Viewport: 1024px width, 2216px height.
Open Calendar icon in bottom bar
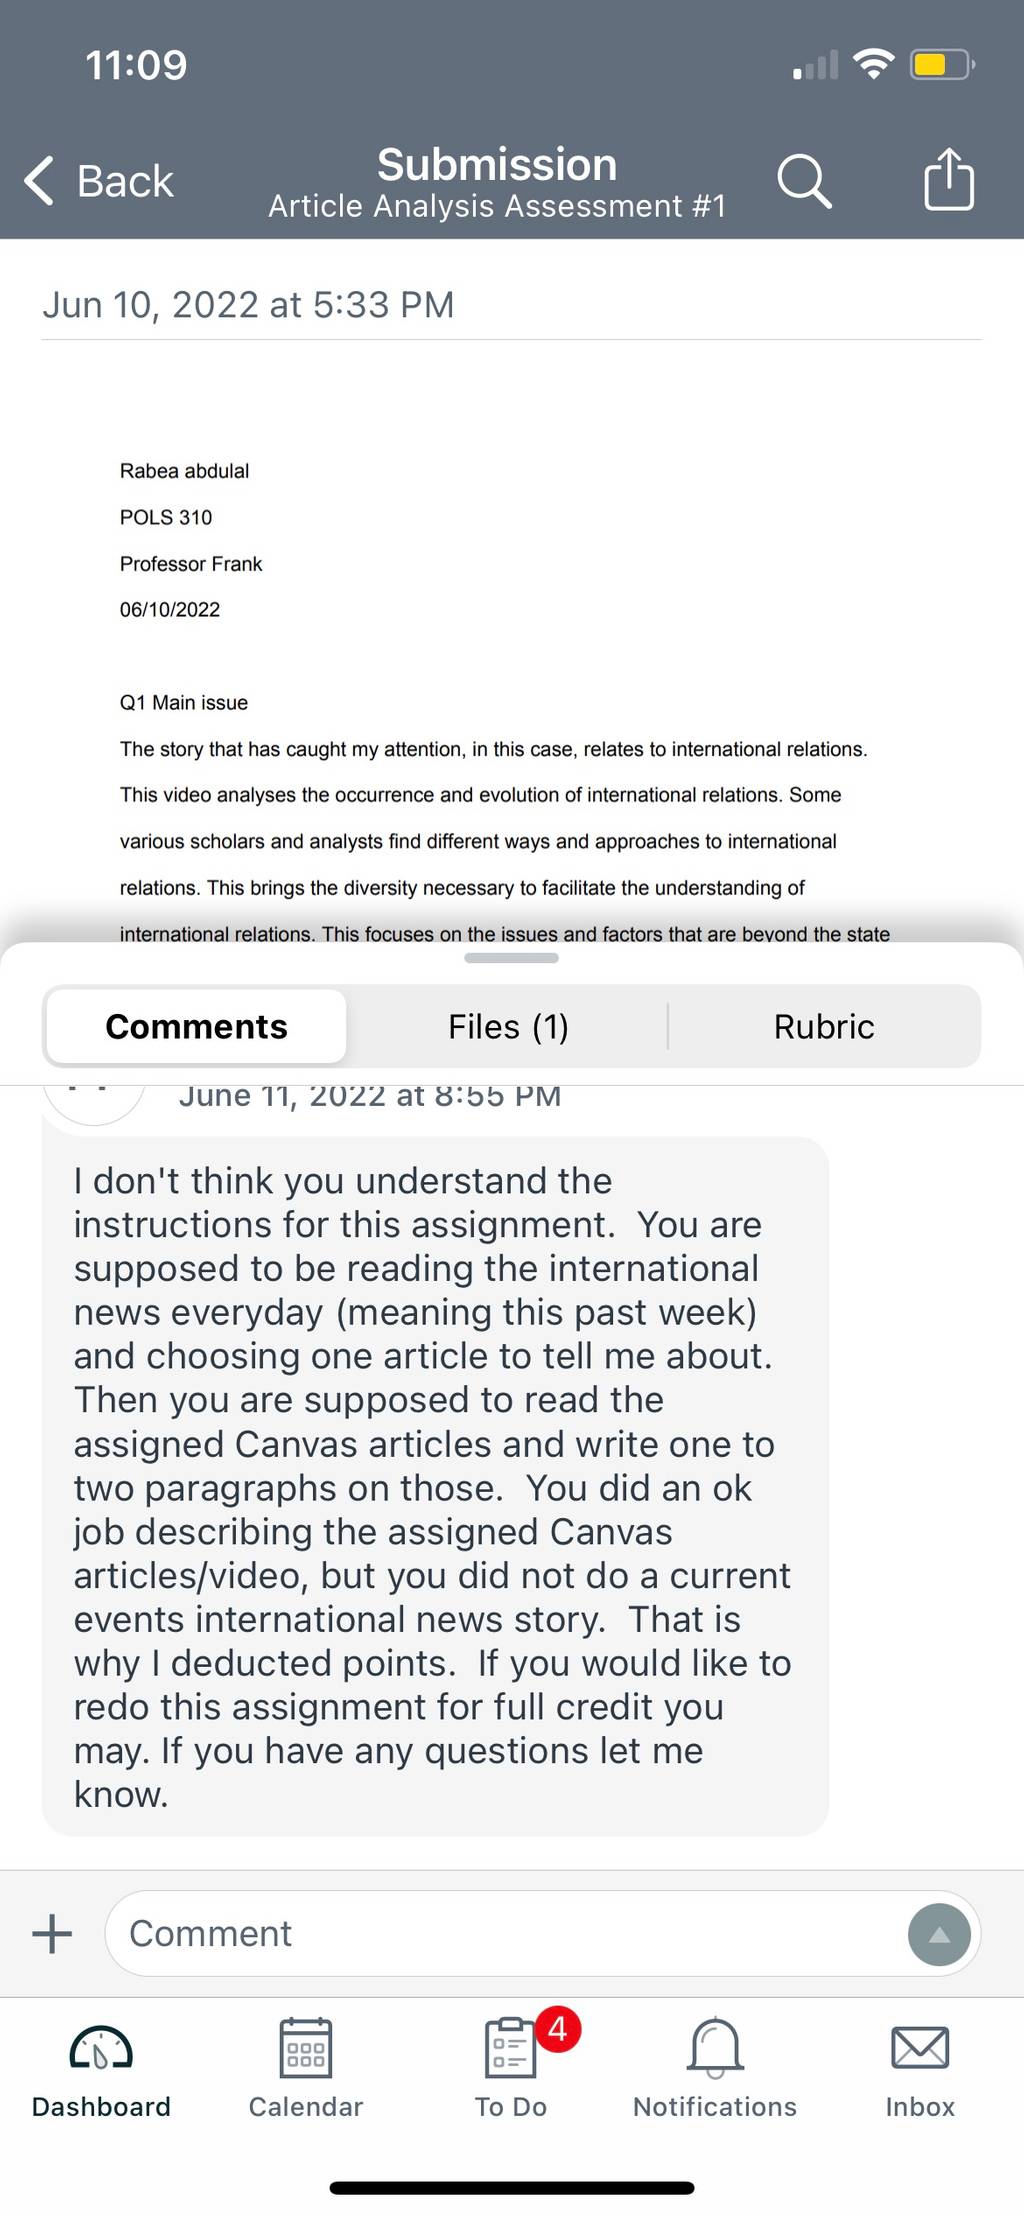pyautogui.click(x=306, y=2047)
